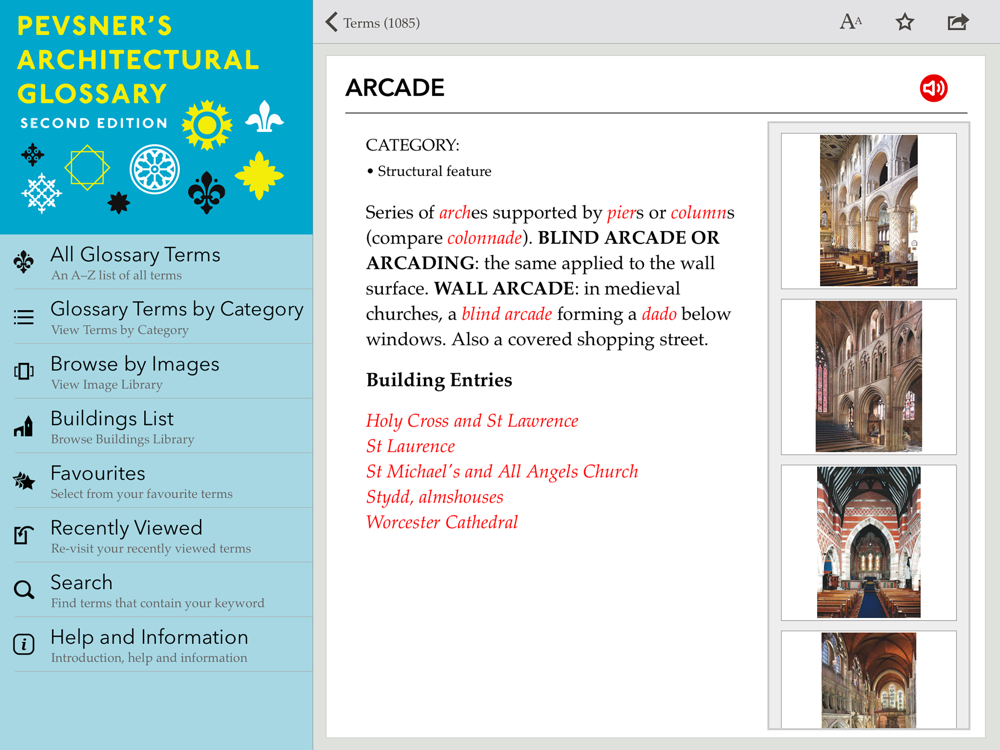Viewport: 1000px width, 750px height.
Task: Open Buildings List
Action: 156,426
